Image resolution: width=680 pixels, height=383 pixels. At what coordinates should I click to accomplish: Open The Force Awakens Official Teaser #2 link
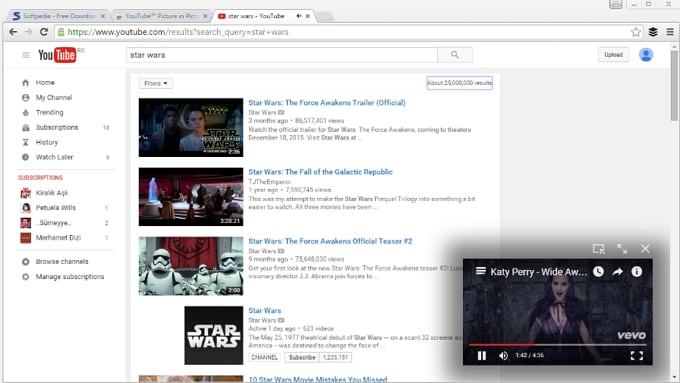[330, 241]
